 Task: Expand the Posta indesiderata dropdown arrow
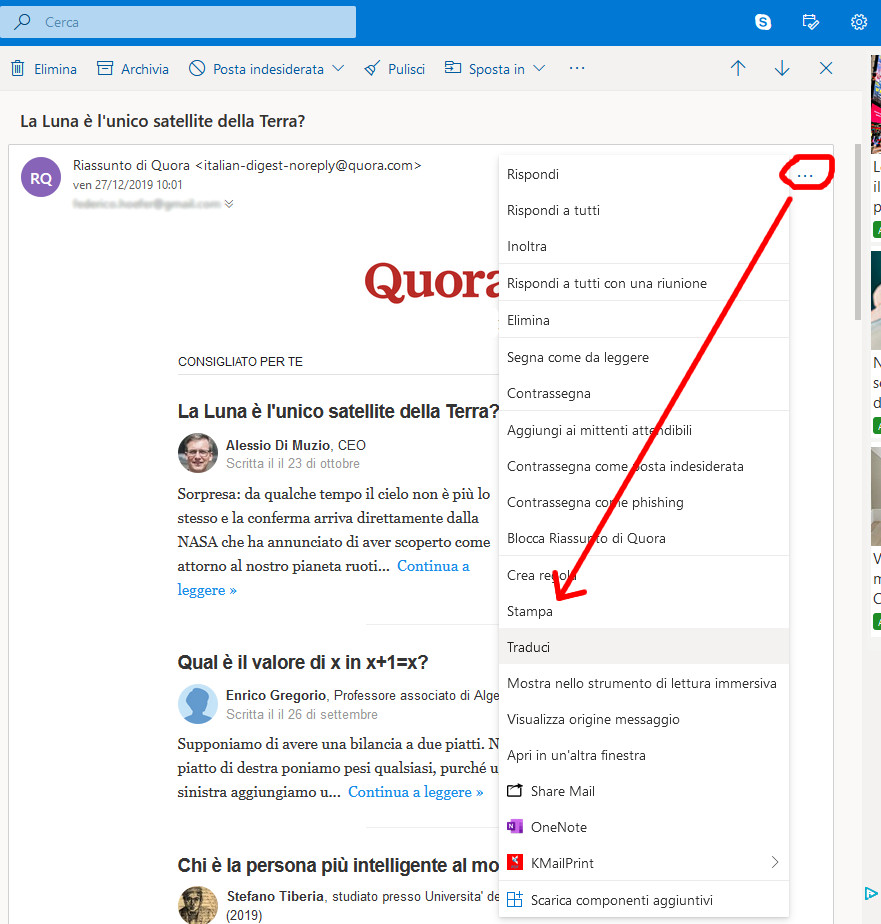(x=338, y=69)
